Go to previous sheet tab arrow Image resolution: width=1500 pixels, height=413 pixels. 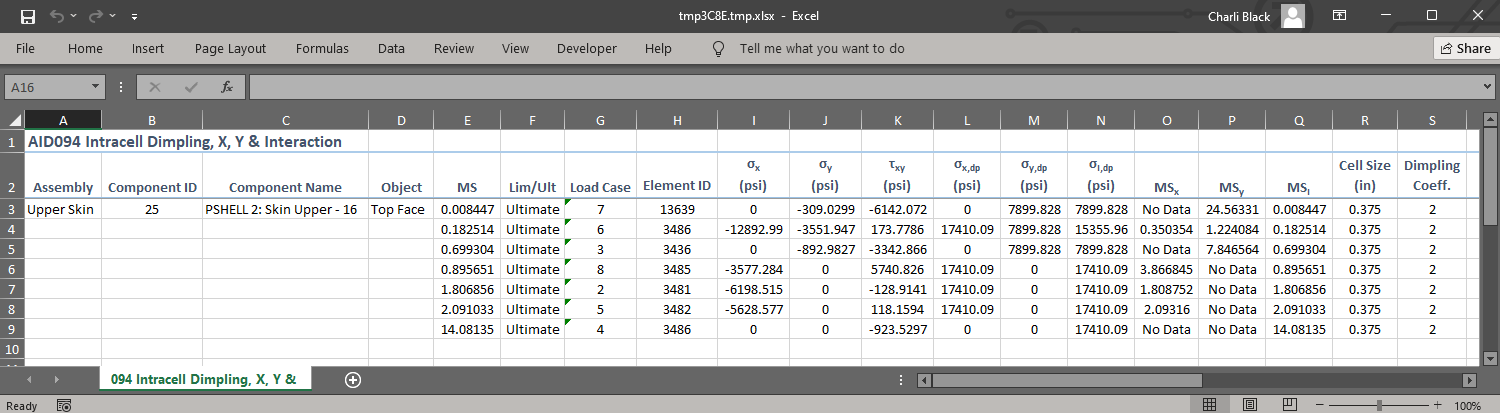click(28, 380)
